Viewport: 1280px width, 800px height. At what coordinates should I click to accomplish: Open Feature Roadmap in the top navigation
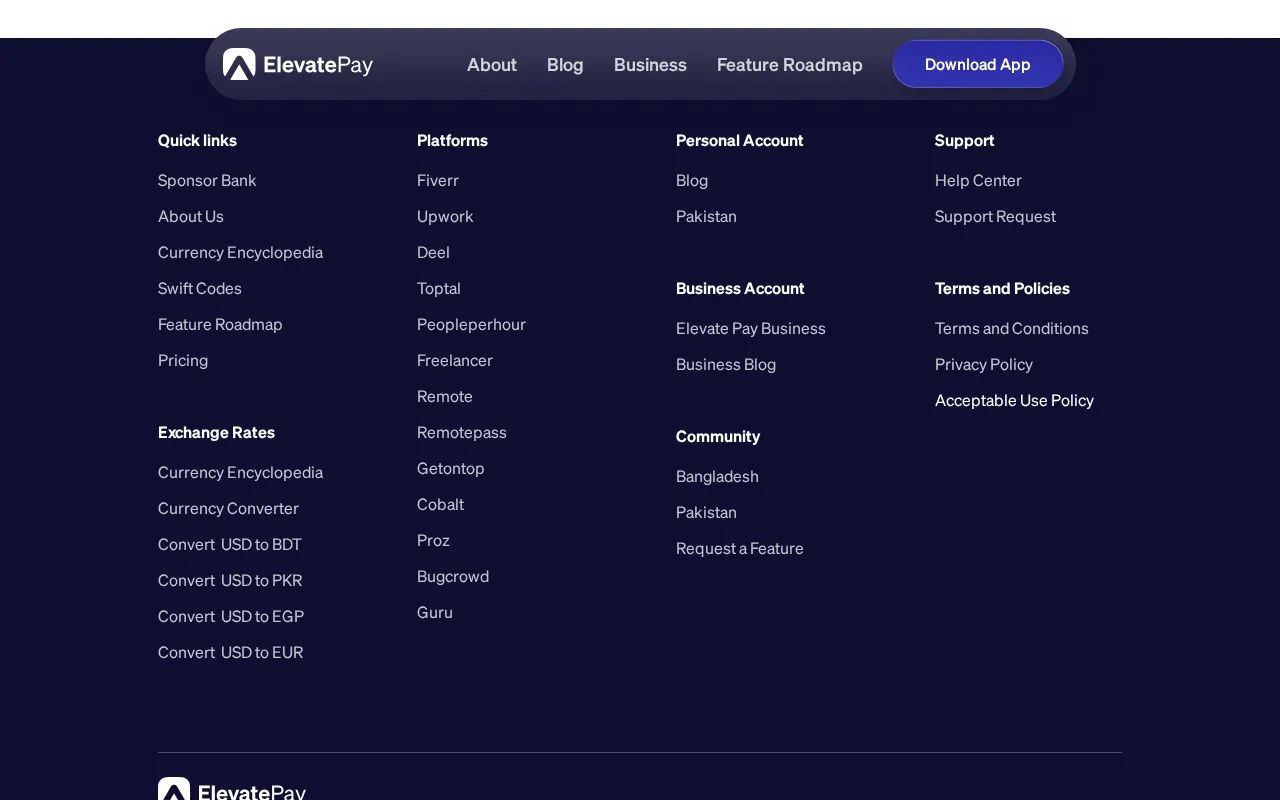(x=790, y=65)
